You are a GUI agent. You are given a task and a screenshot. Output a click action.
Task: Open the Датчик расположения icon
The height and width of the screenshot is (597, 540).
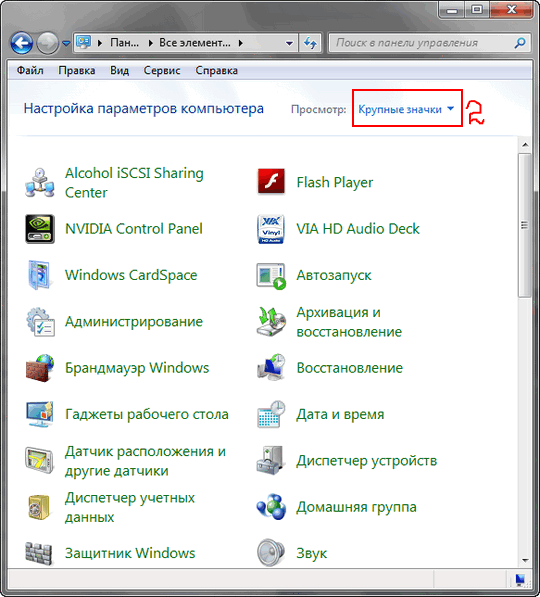click(x=40, y=461)
